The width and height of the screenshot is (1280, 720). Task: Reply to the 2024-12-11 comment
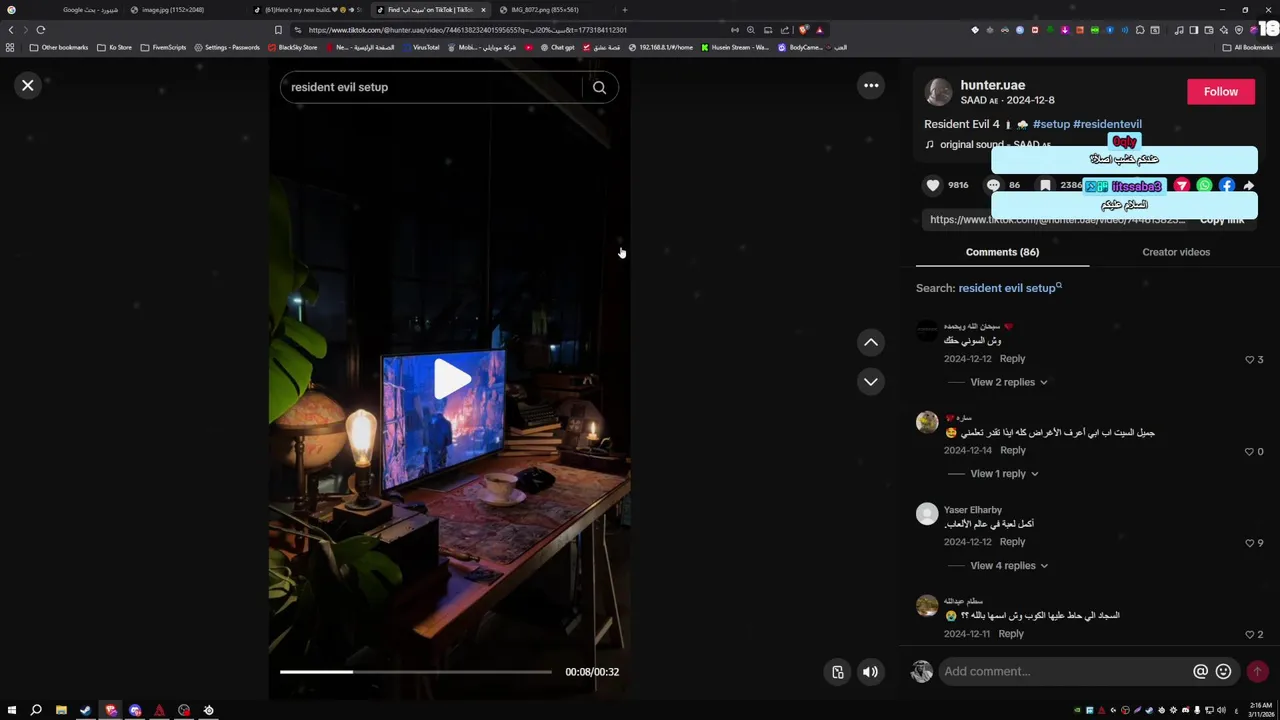pyautogui.click(x=1011, y=634)
